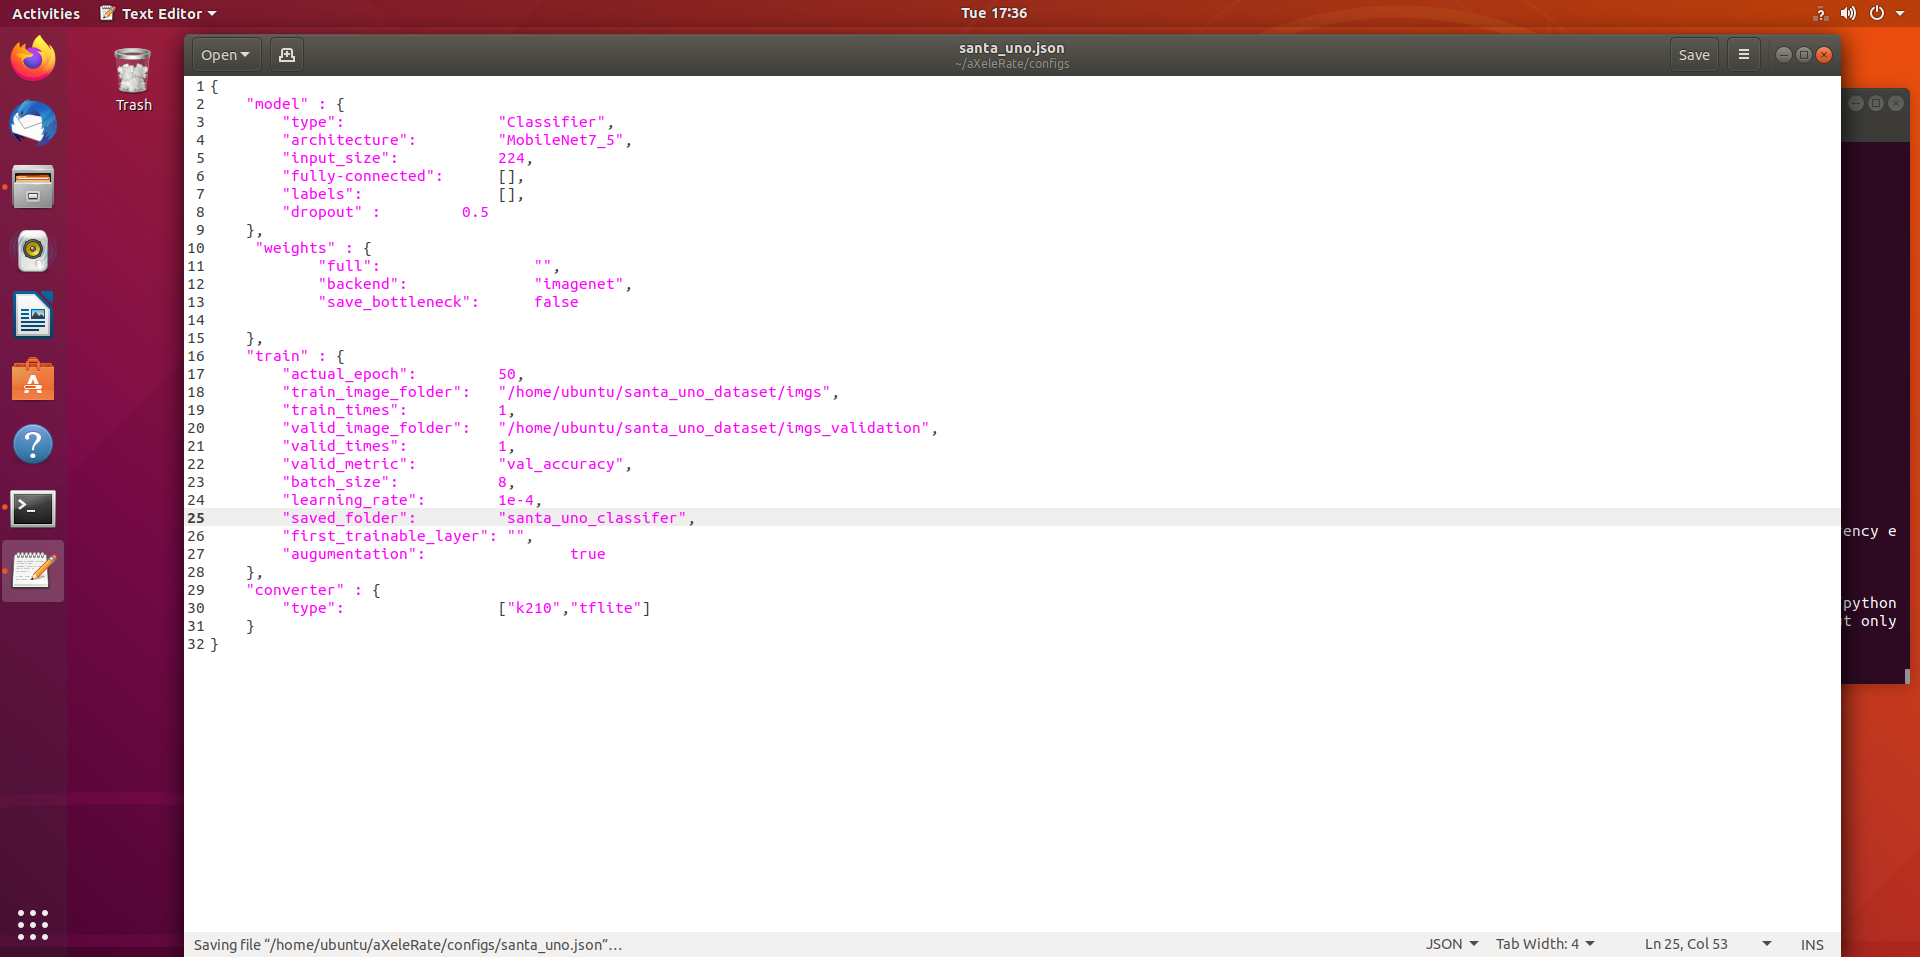Screen dimensions: 1920x957
Task: Open the Open recent files dropdown
Action: (x=225, y=54)
